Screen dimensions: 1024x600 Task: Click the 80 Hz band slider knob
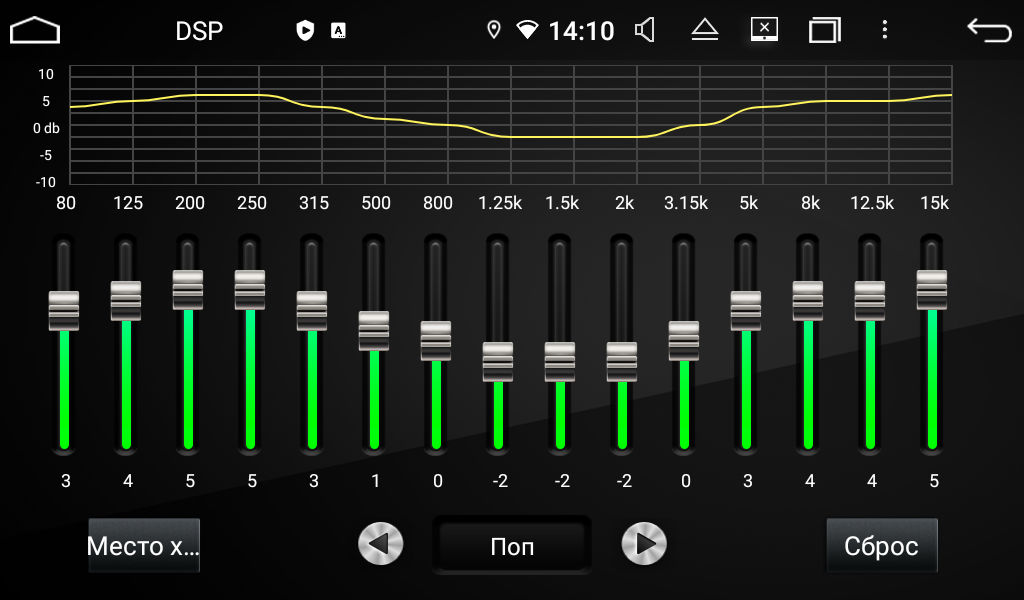[64, 311]
